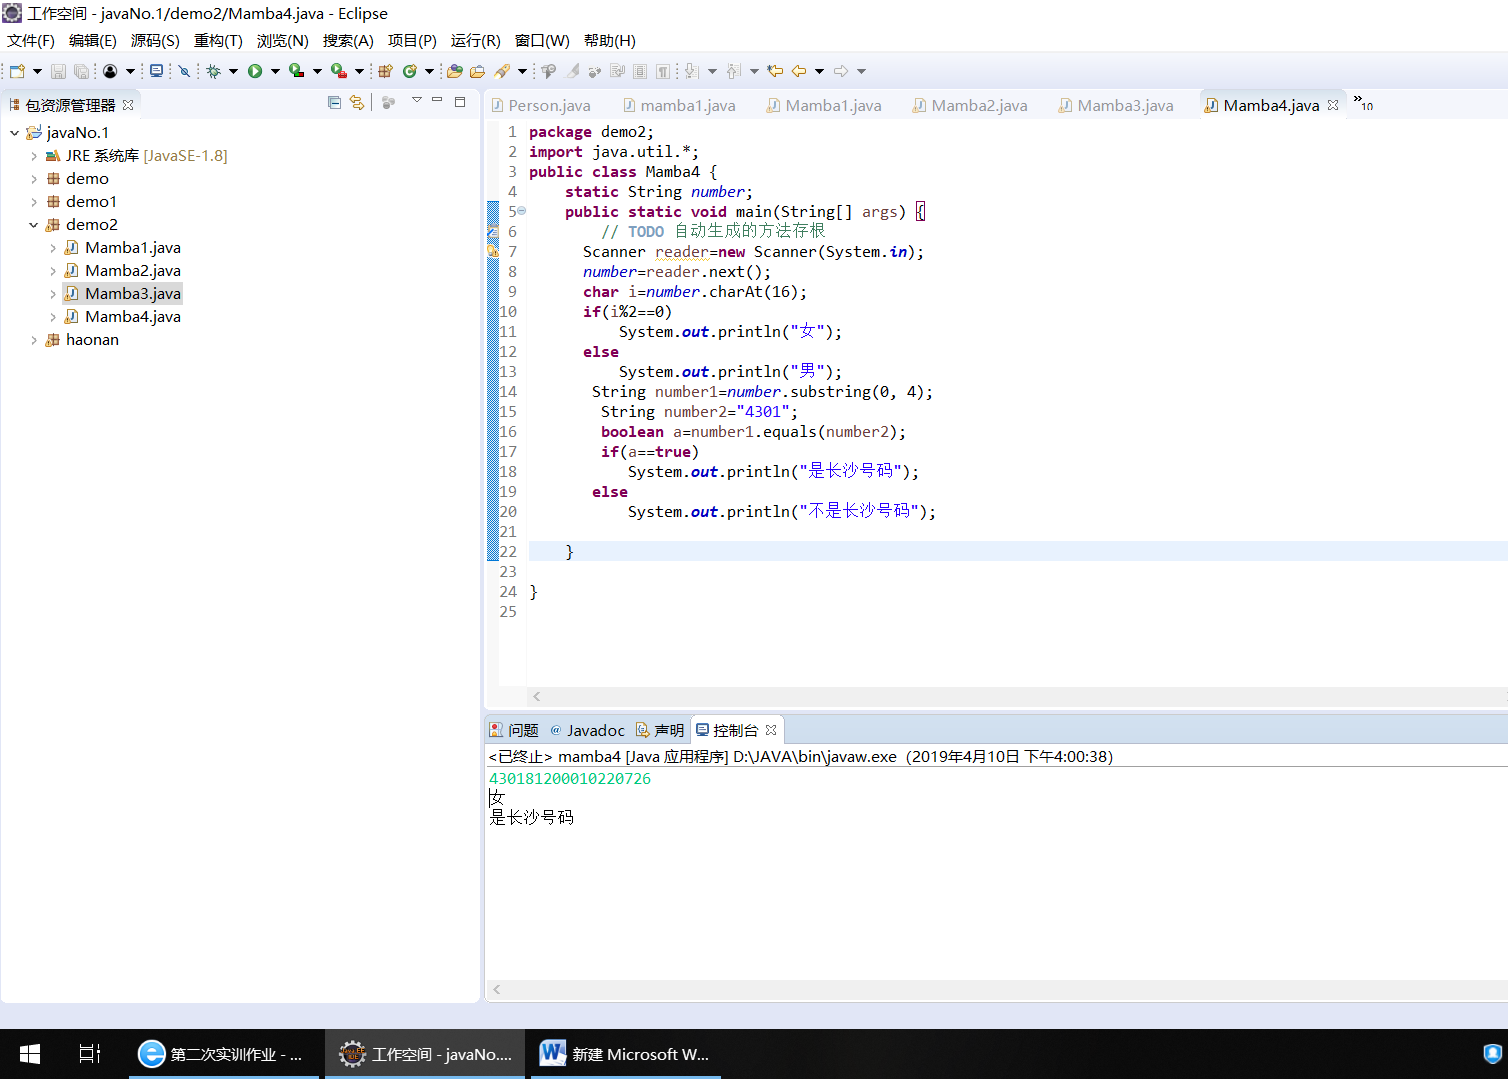Minimize the Package Explorer panel
Image resolution: width=1508 pixels, height=1079 pixels.
coord(437,101)
